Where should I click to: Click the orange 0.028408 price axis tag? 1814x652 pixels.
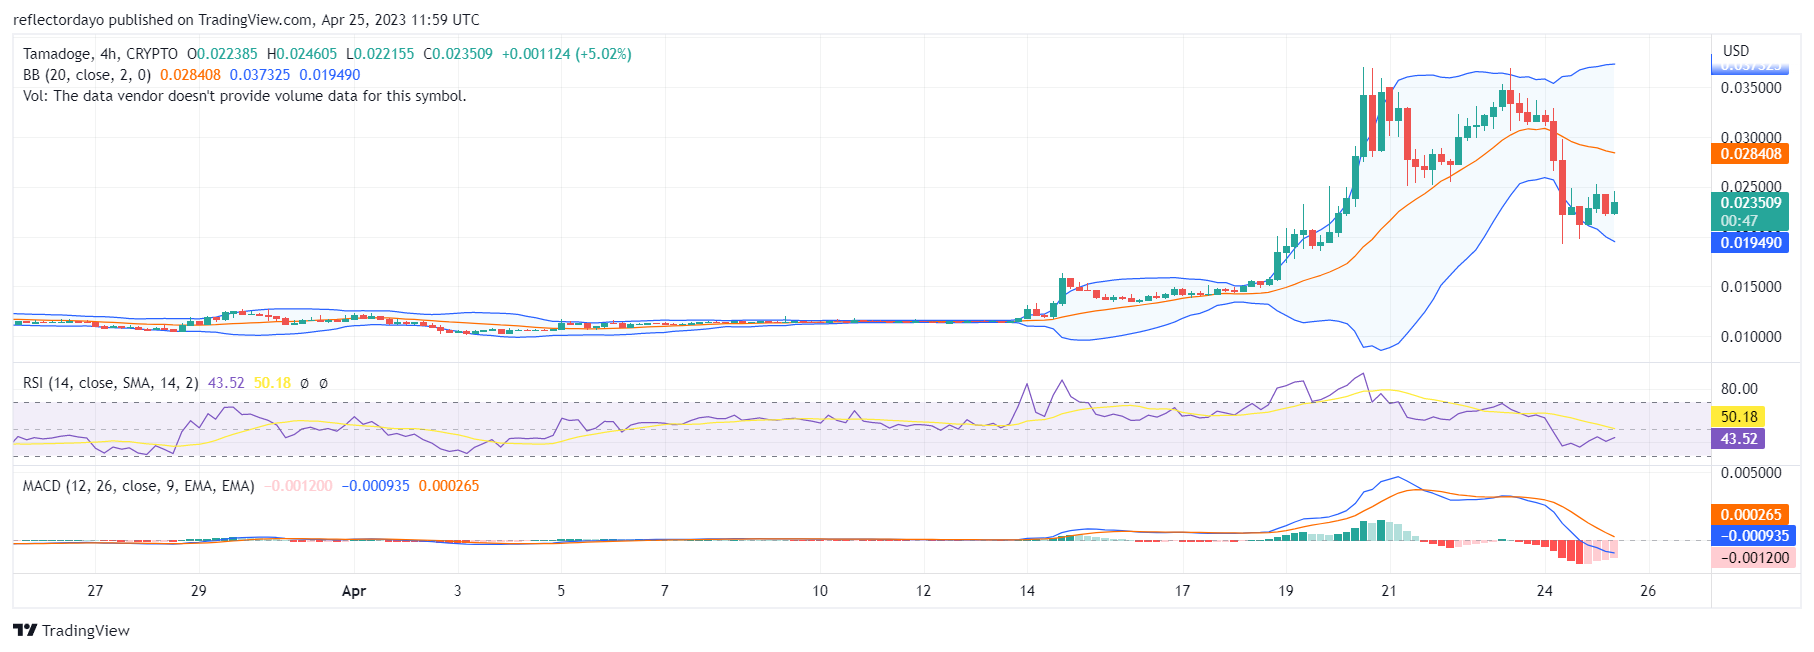tap(1750, 154)
